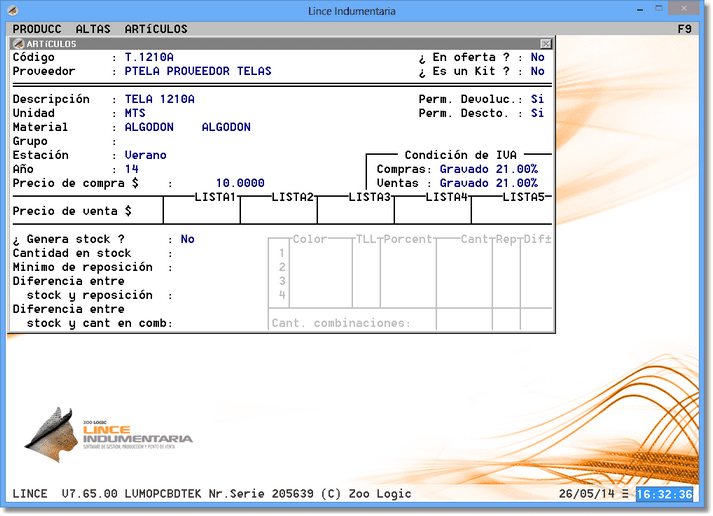Click the Color column header
Screen dimensions: 713x516
[310, 239]
